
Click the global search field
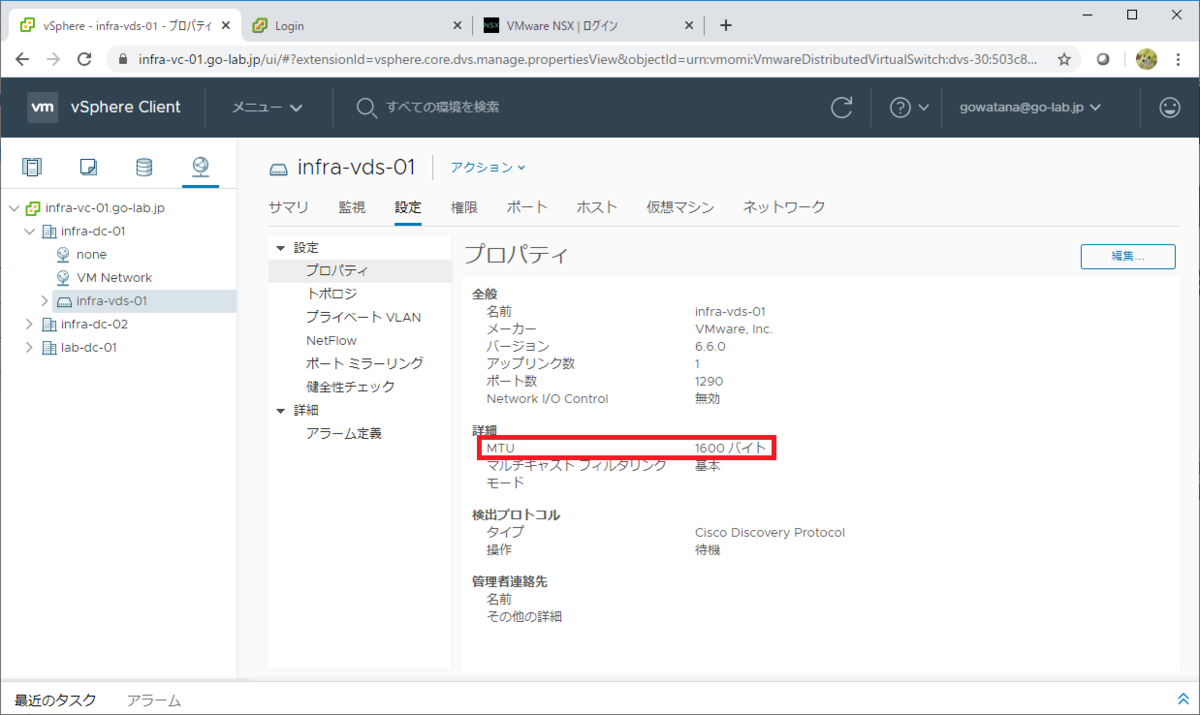(443, 107)
